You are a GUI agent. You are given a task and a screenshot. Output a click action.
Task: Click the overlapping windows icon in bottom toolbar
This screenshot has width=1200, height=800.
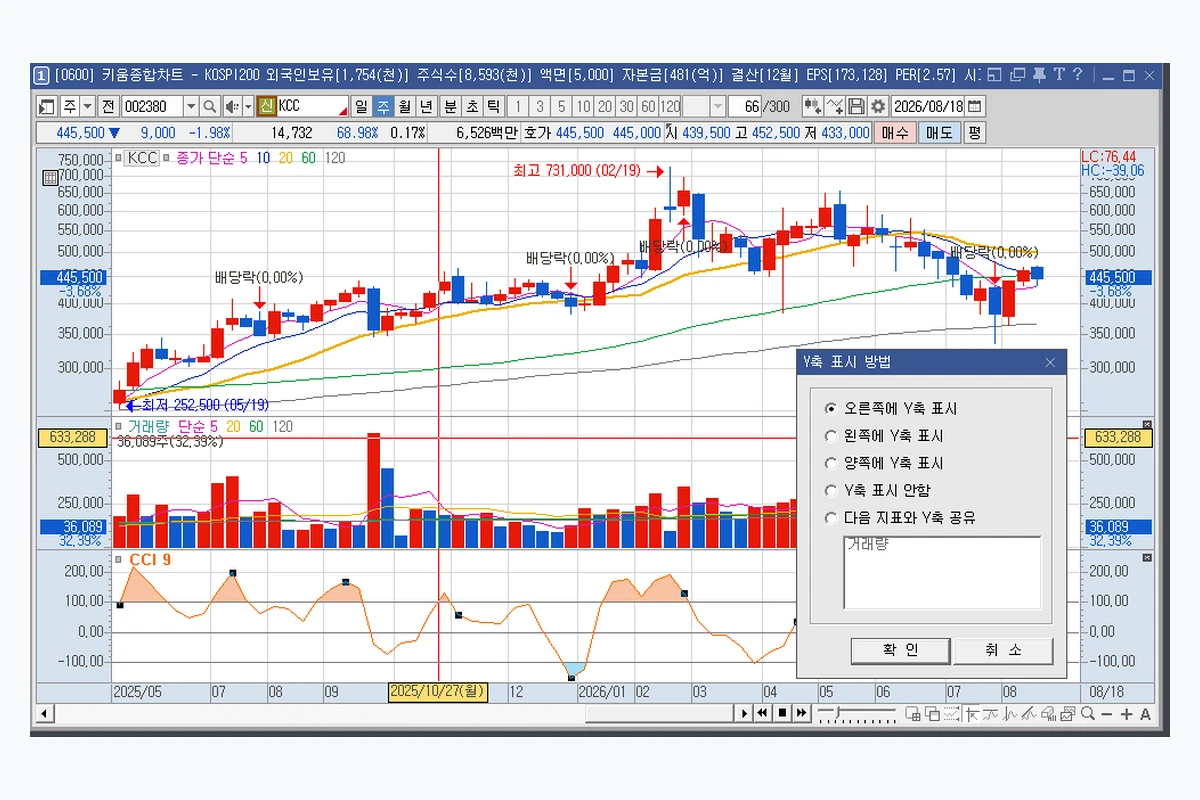point(932,713)
